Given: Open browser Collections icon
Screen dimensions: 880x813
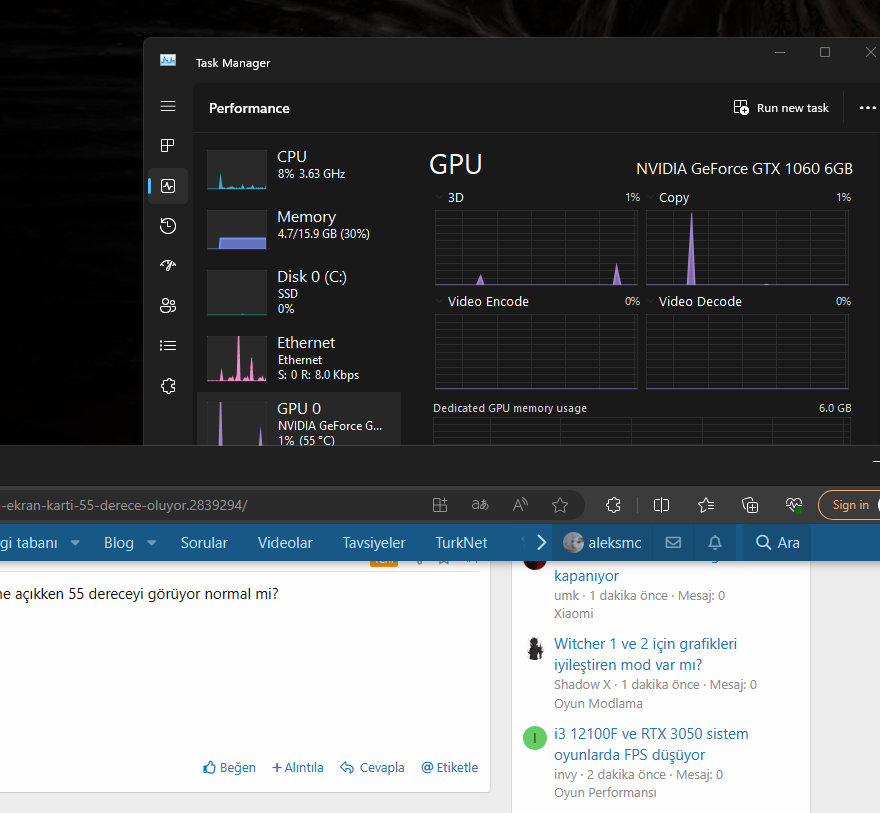Looking at the screenshot, I should [750, 505].
